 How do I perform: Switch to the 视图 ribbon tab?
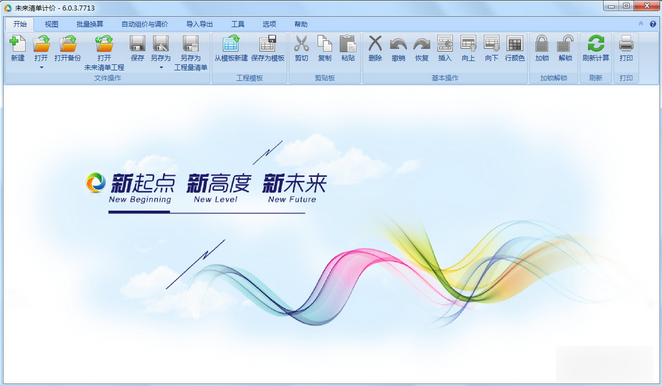[x=52, y=24]
